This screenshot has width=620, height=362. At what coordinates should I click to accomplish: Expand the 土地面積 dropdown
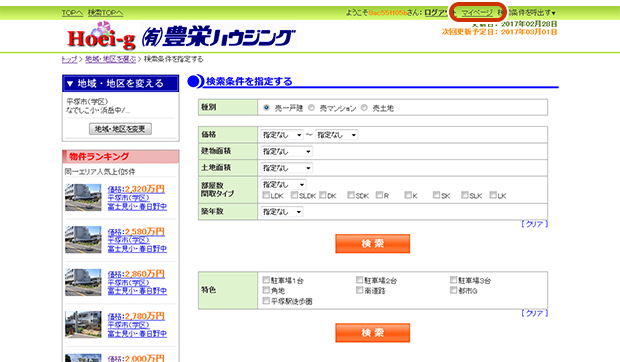click(287, 168)
